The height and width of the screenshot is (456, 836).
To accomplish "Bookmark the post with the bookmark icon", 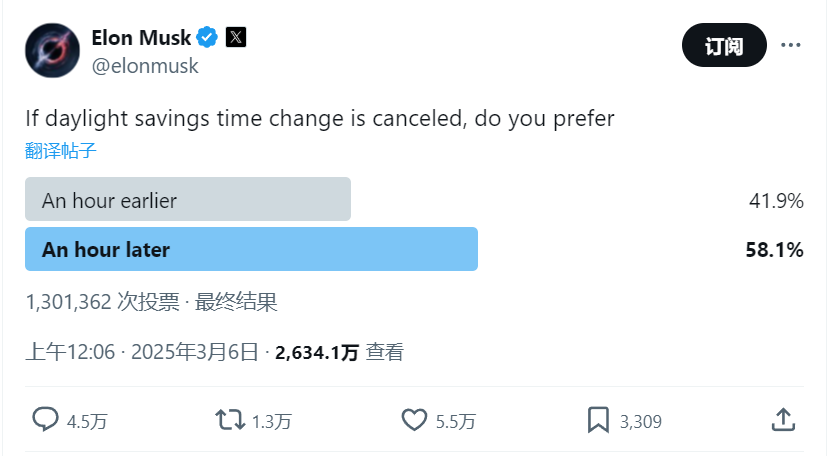I will coord(598,420).
